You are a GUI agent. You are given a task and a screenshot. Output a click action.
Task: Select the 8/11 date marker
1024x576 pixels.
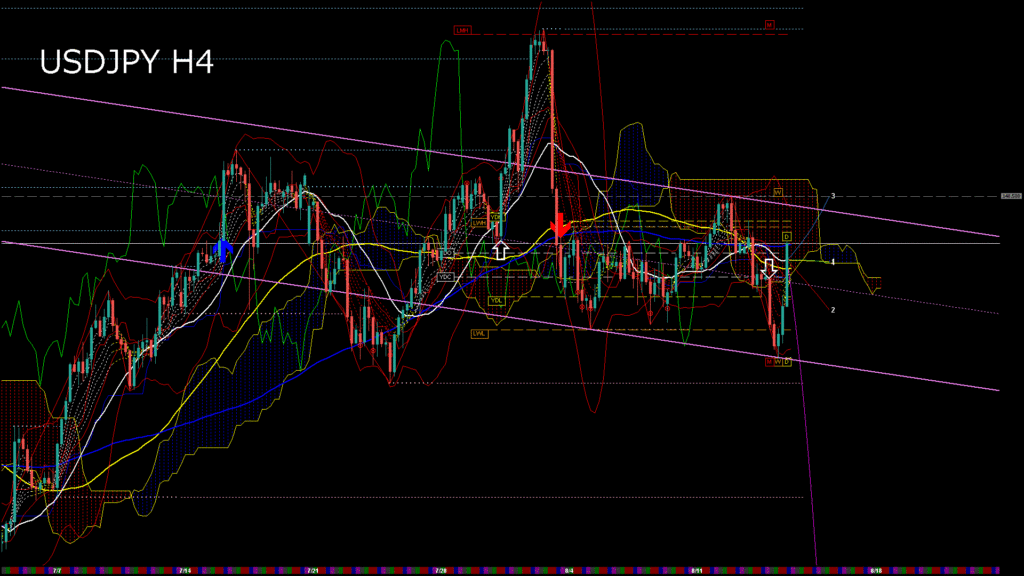click(x=696, y=570)
